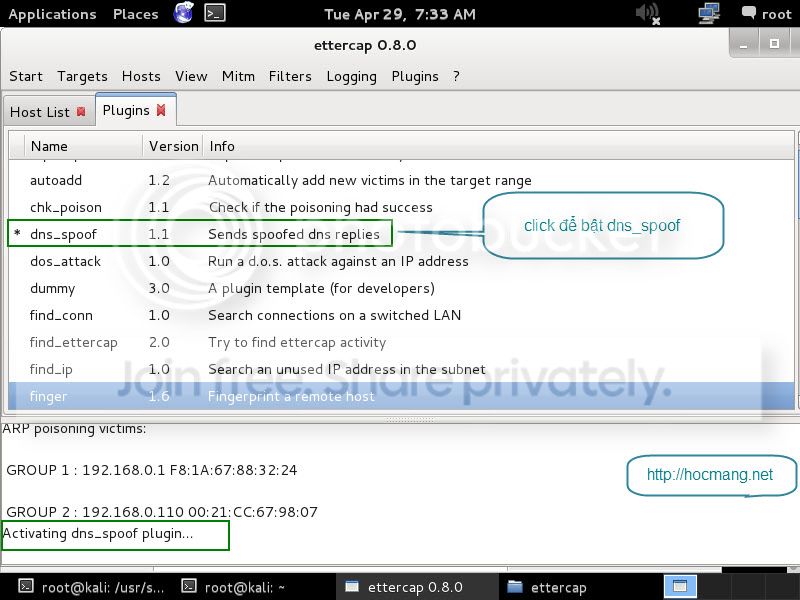Select the find_conn plugin row
Image resolution: width=800 pixels, height=600 pixels.
(401, 316)
